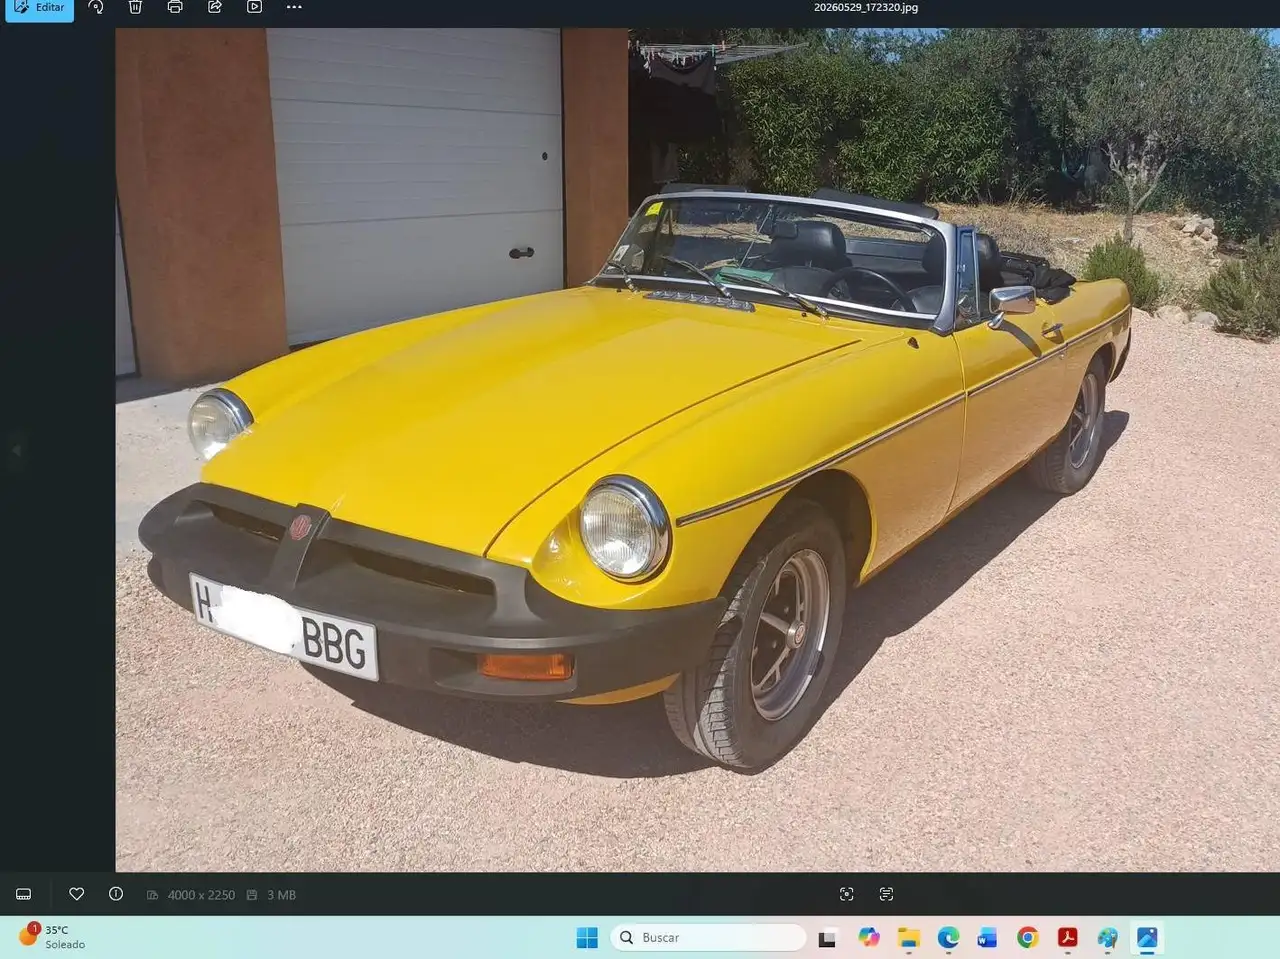The height and width of the screenshot is (959, 1280).
Task: Click the text scan icon in the status bar
Action: [886, 894]
